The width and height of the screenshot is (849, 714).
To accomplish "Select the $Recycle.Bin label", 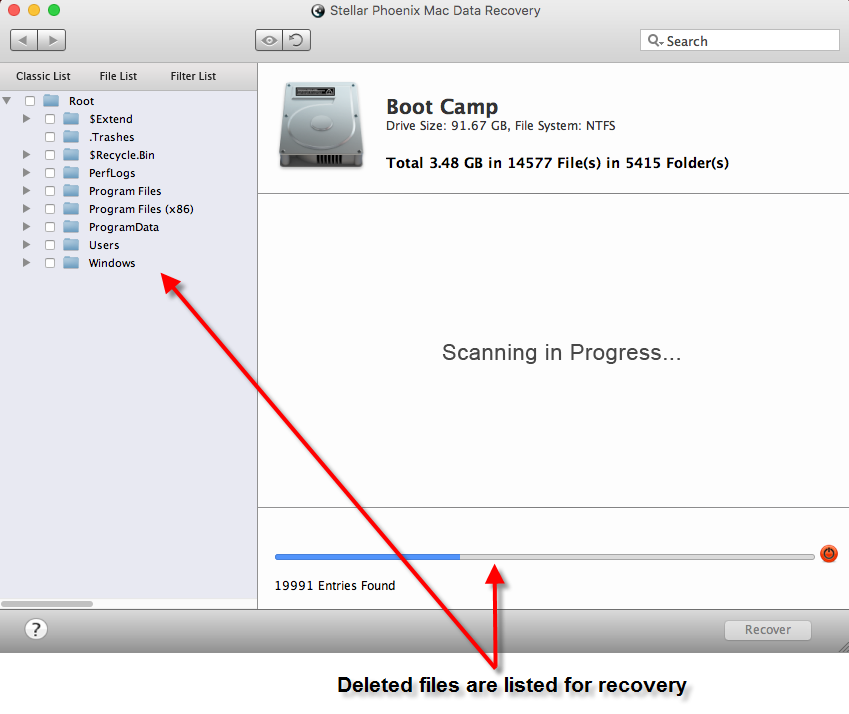I will tap(122, 155).
